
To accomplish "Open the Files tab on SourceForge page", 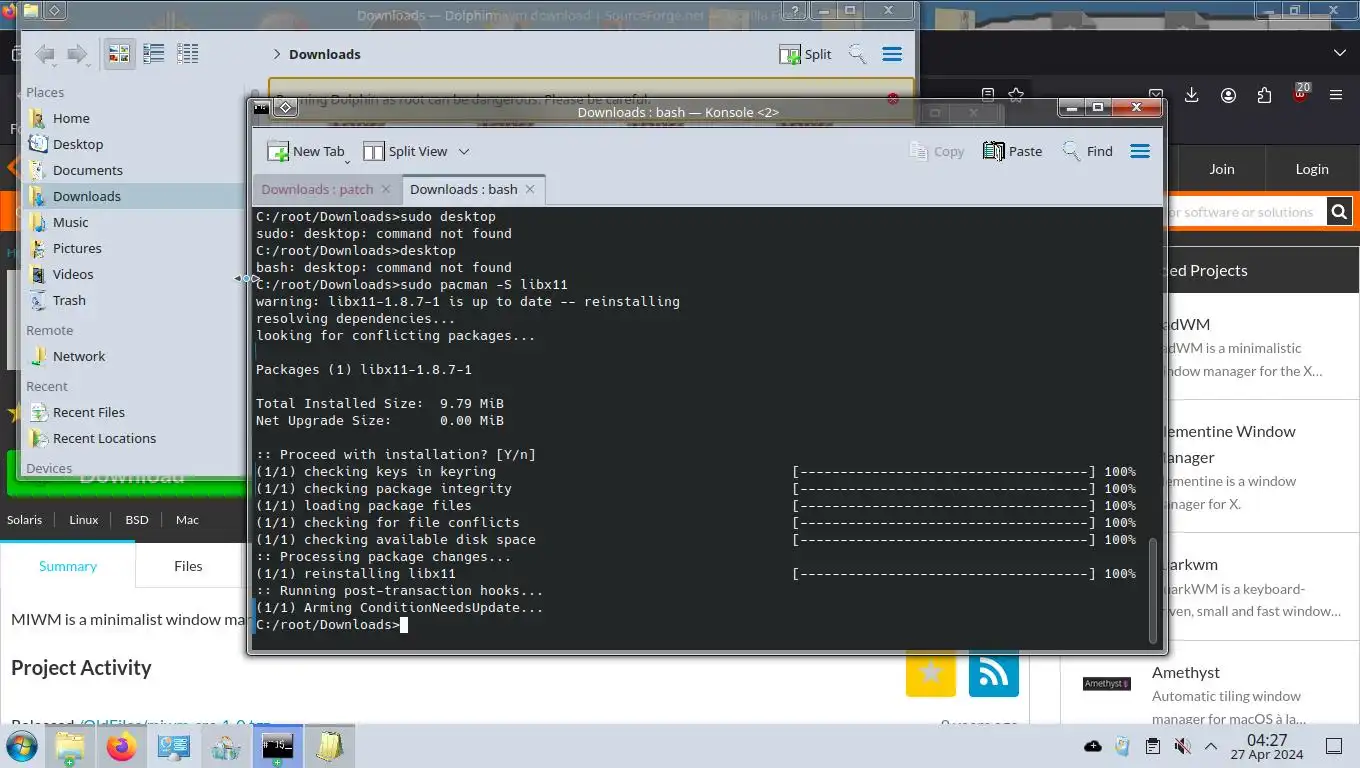I will [x=188, y=566].
